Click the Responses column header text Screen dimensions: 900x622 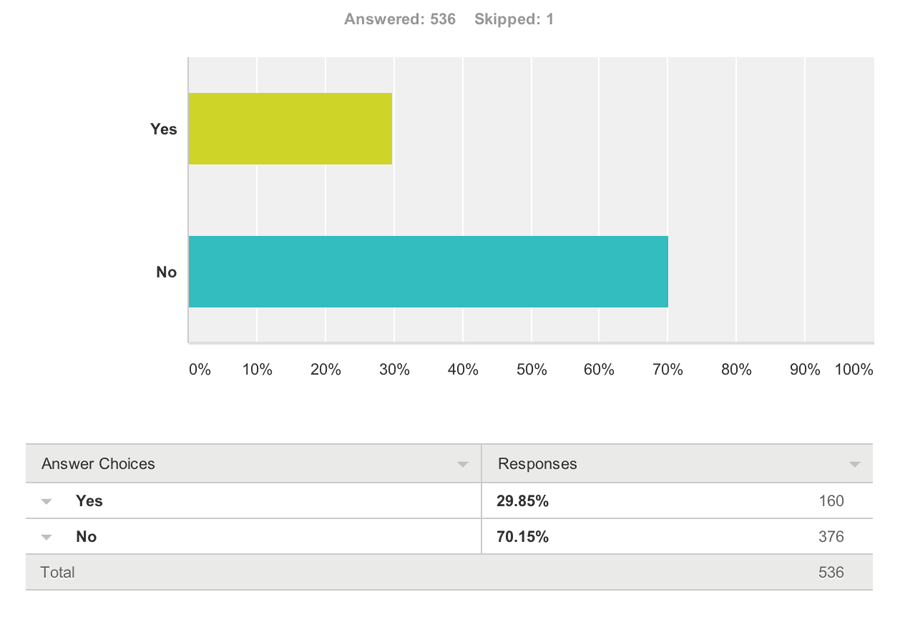pos(537,464)
